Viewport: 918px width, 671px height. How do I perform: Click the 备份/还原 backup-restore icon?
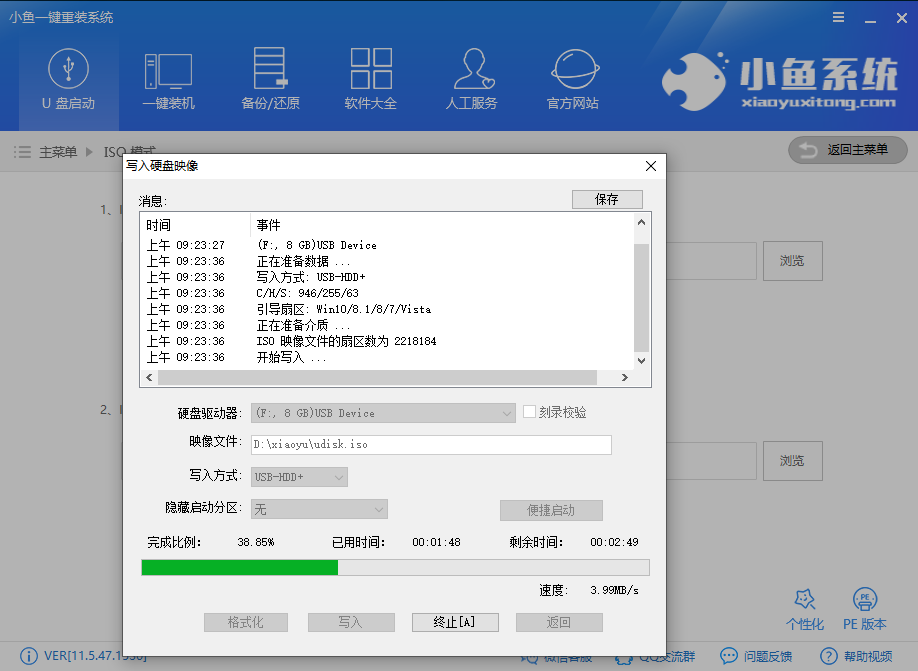pos(269,78)
